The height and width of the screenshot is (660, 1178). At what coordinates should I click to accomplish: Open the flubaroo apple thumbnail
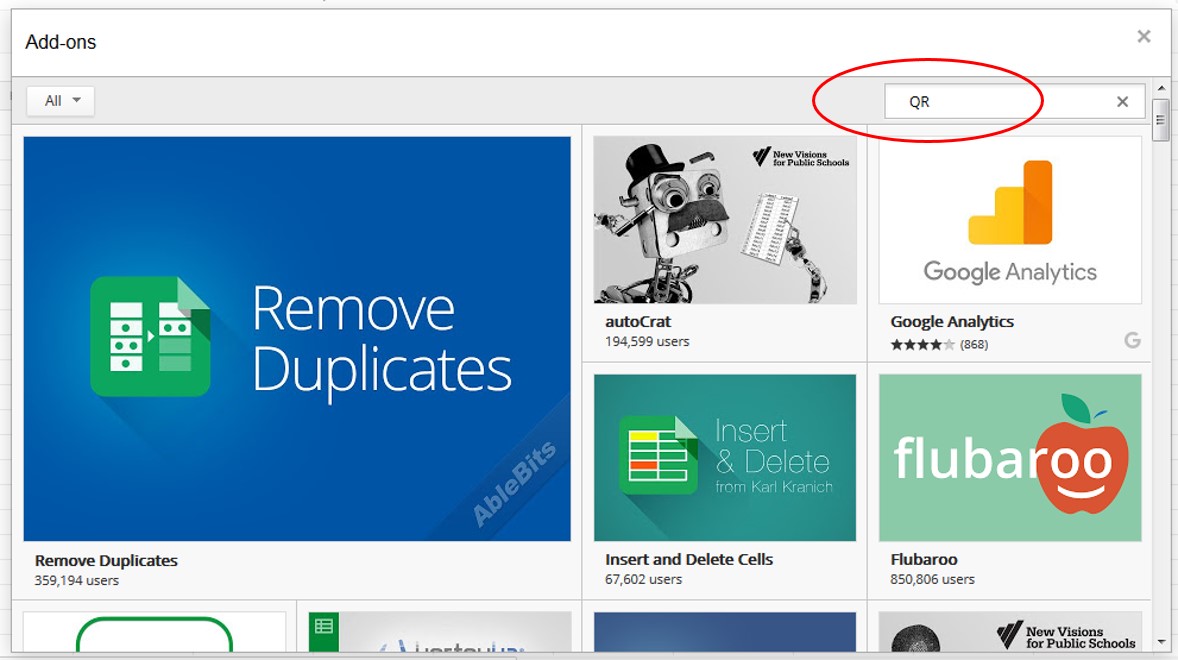[x=1010, y=458]
